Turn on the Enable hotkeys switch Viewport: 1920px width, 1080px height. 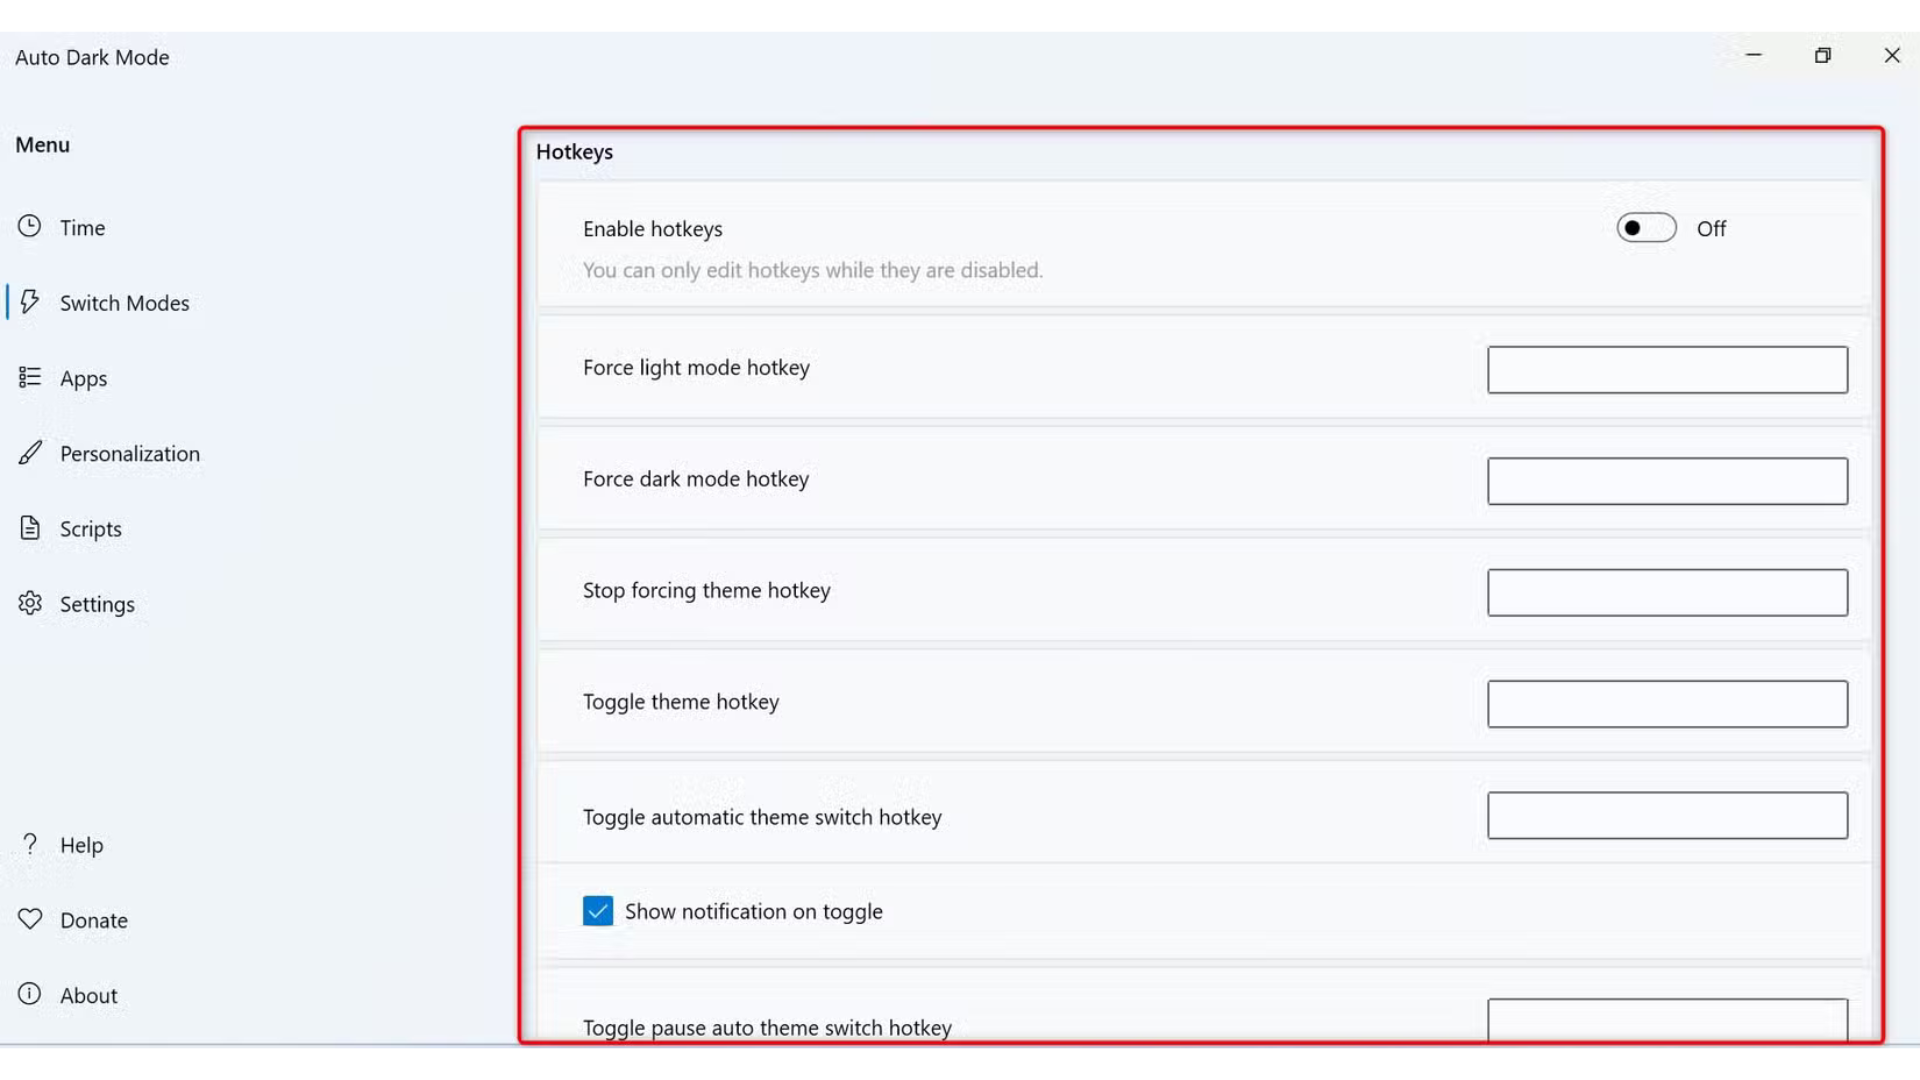coord(1646,228)
